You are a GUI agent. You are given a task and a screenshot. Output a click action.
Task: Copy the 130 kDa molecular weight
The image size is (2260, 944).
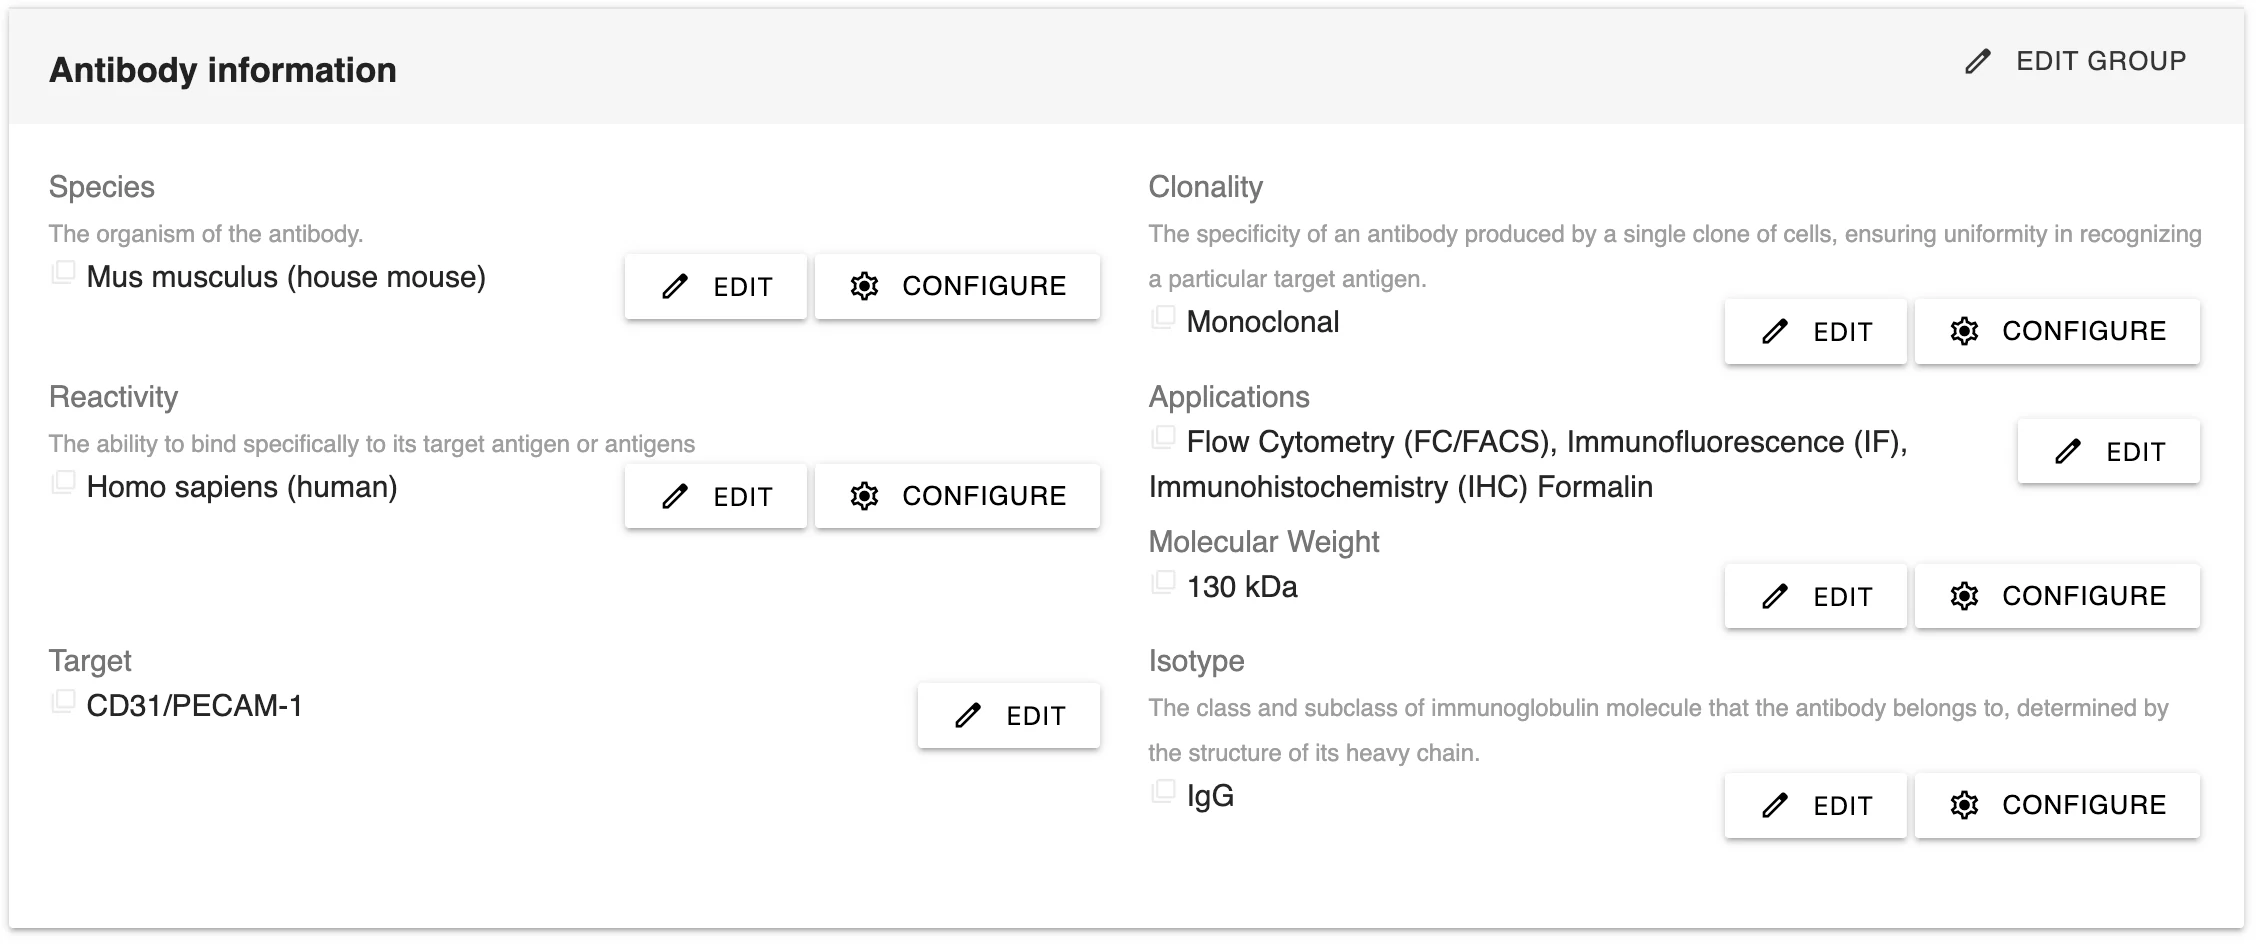click(x=1163, y=583)
